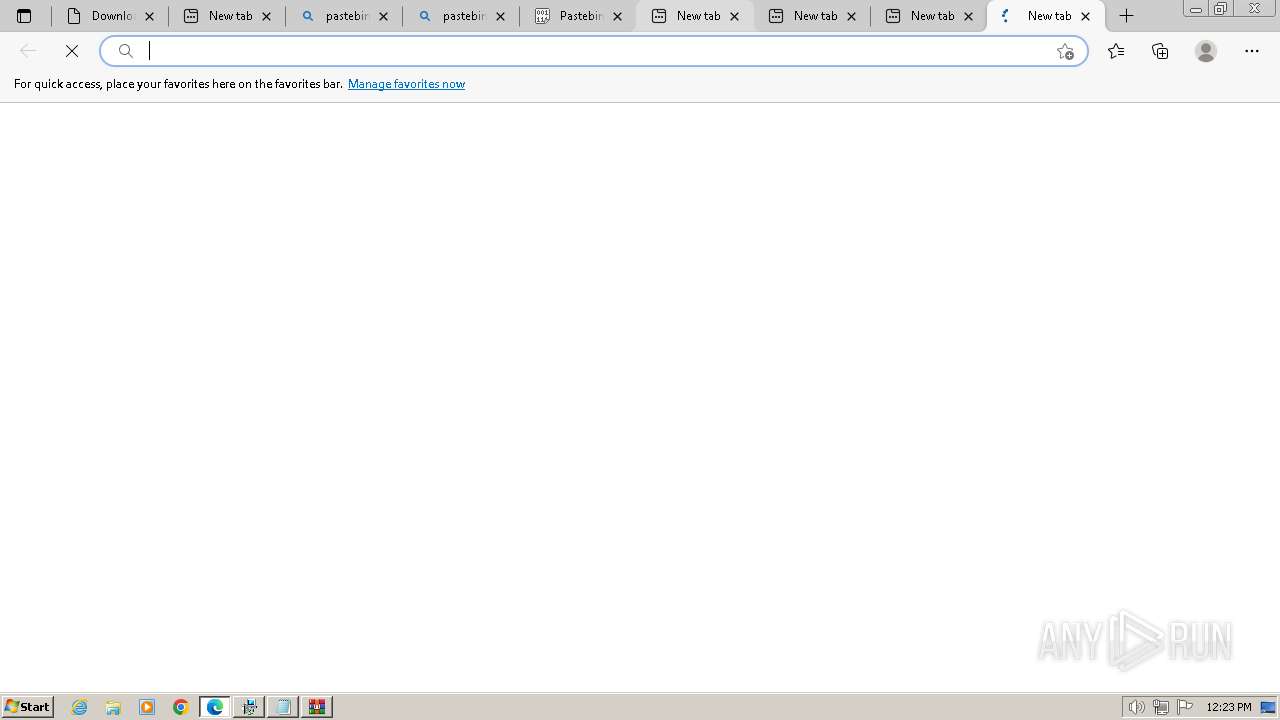
Task: Switch to the Downloads tab
Action: click(109, 16)
